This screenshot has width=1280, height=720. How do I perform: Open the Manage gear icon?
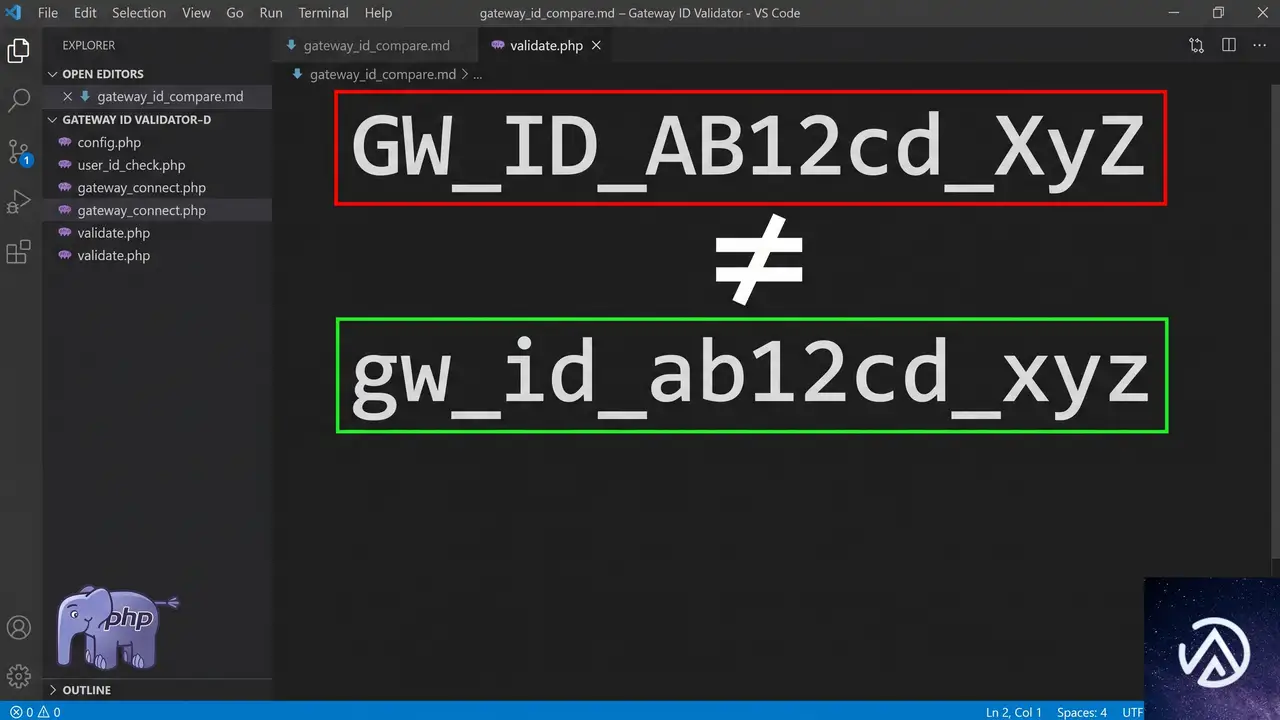coord(18,676)
